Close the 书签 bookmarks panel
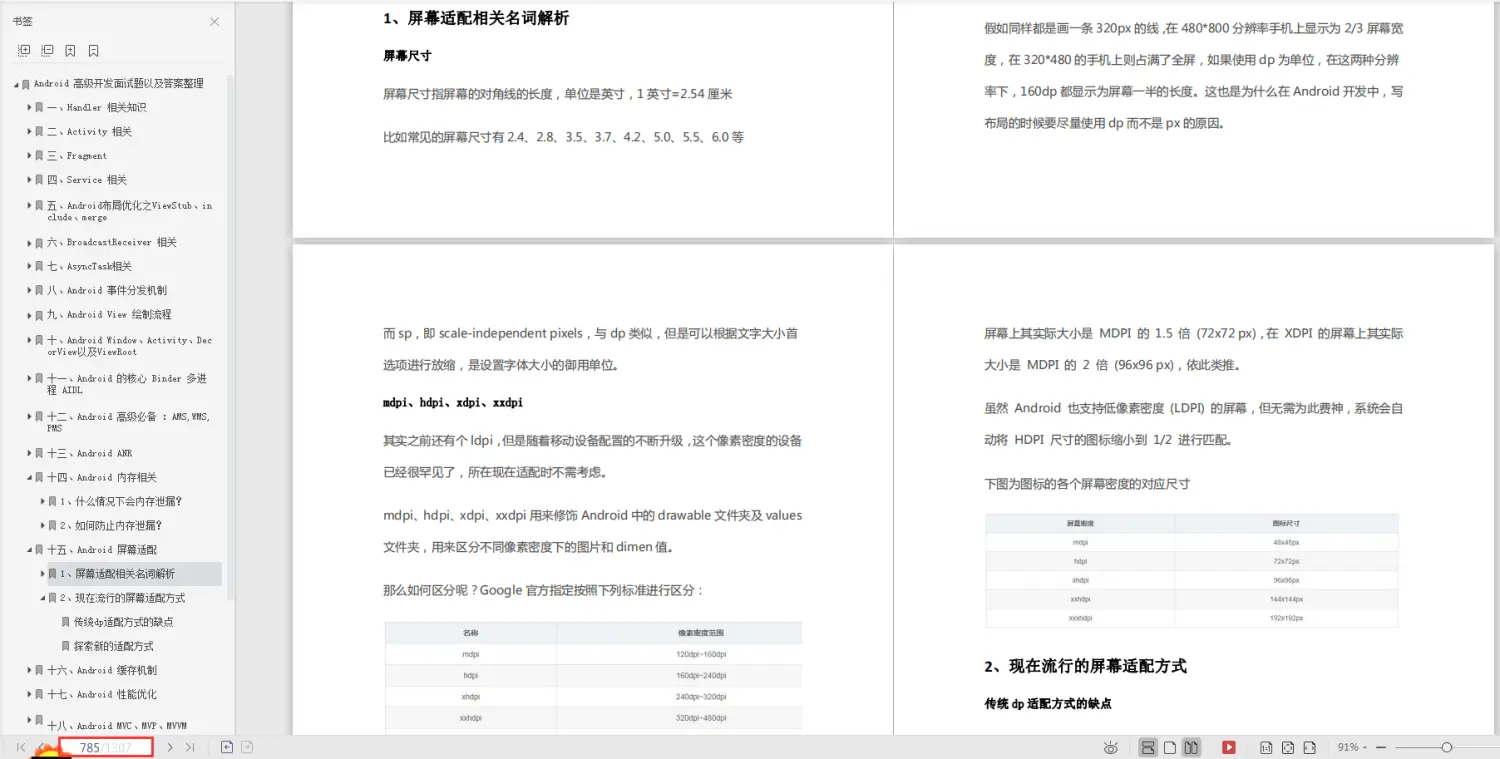This screenshot has height=759, width=1500. [214, 21]
